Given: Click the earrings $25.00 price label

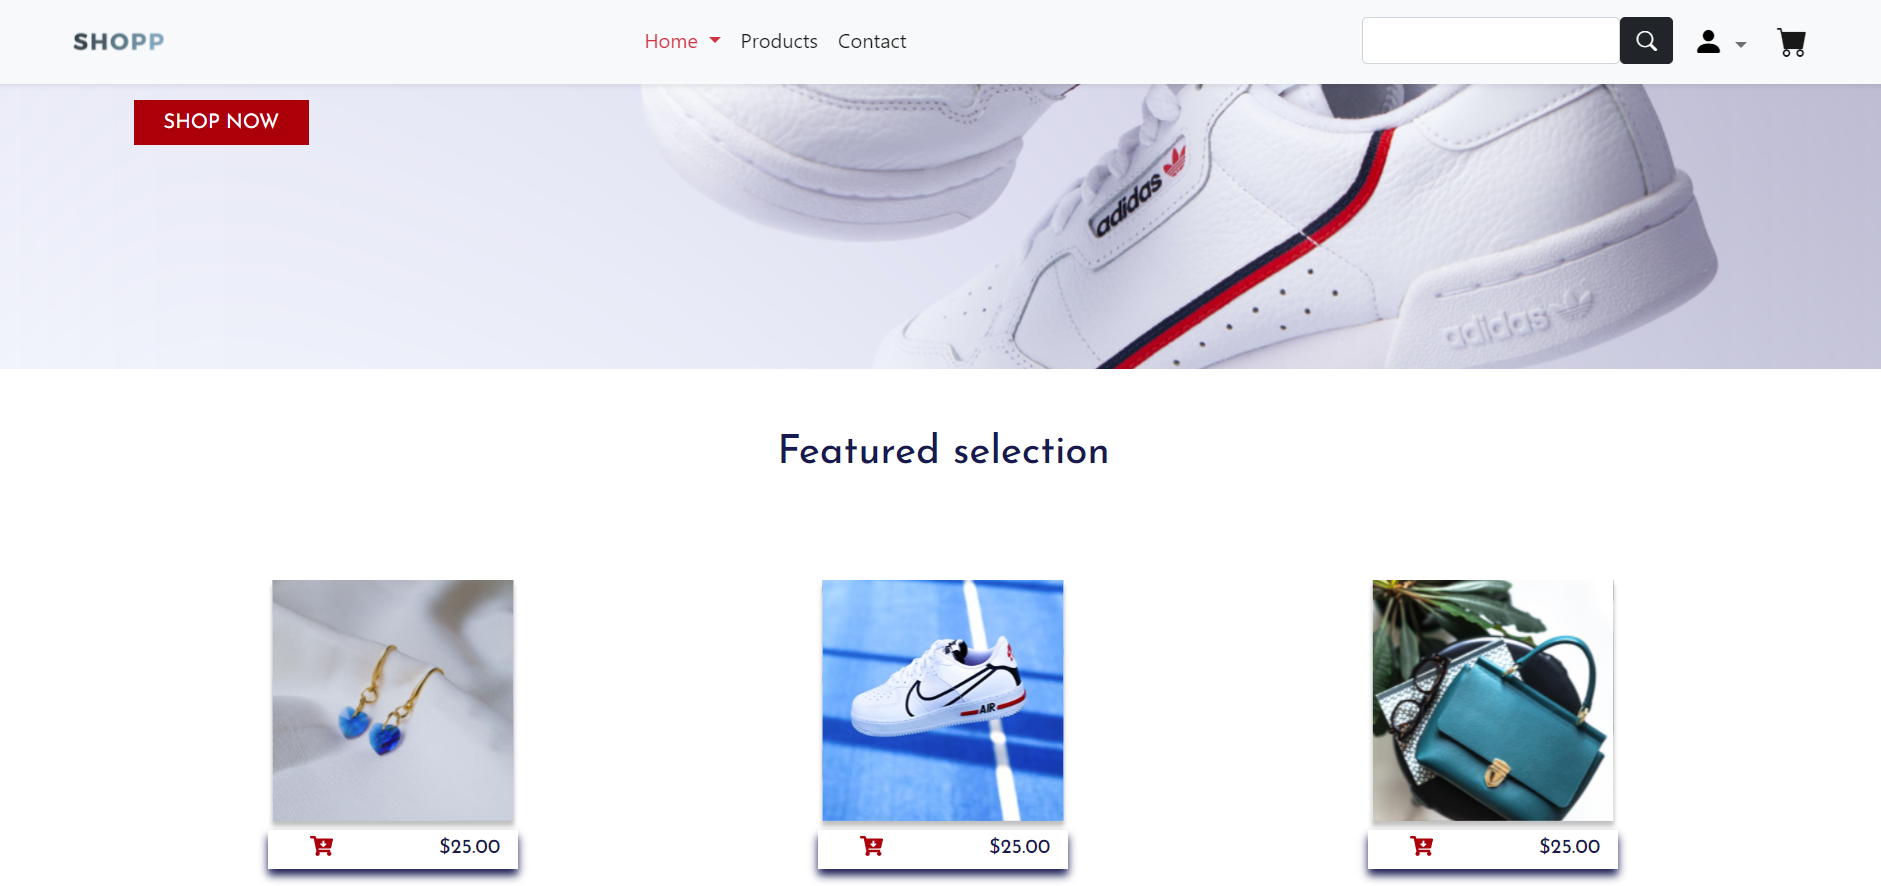Looking at the screenshot, I should coord(470,846).
